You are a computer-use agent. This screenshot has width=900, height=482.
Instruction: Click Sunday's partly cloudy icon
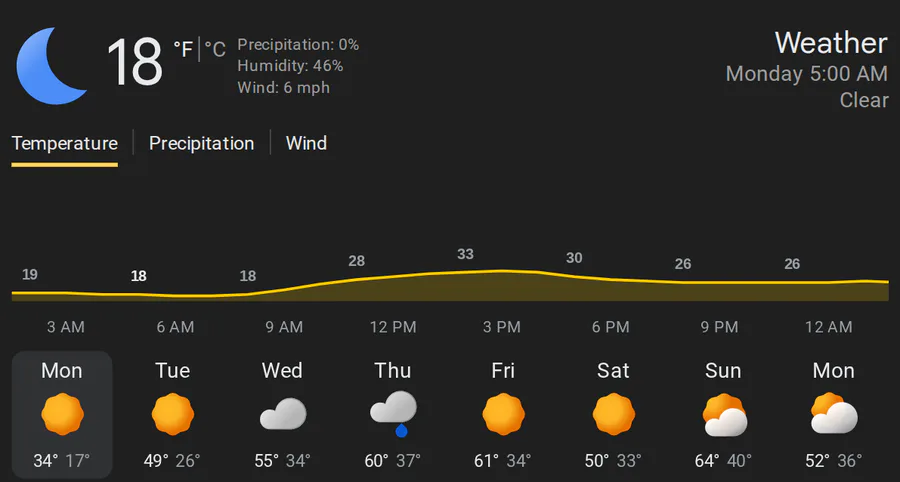tap(723, 414)
